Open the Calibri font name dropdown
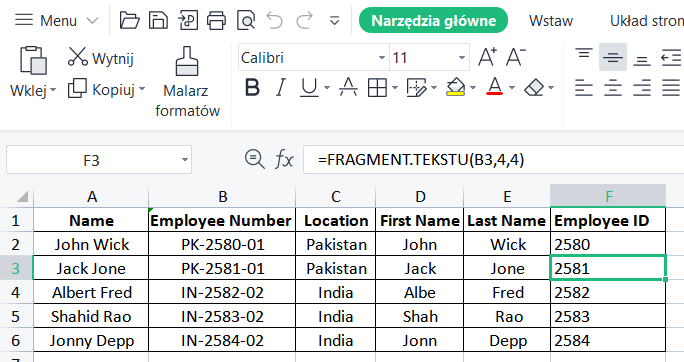The height and width of the screenshot is (362, 684). coord(382,58)
